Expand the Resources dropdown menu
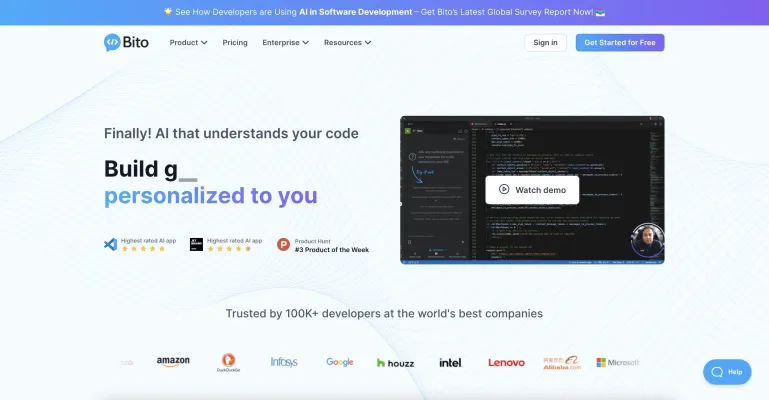This screenshot has height=400, width=769. point(347,43)
